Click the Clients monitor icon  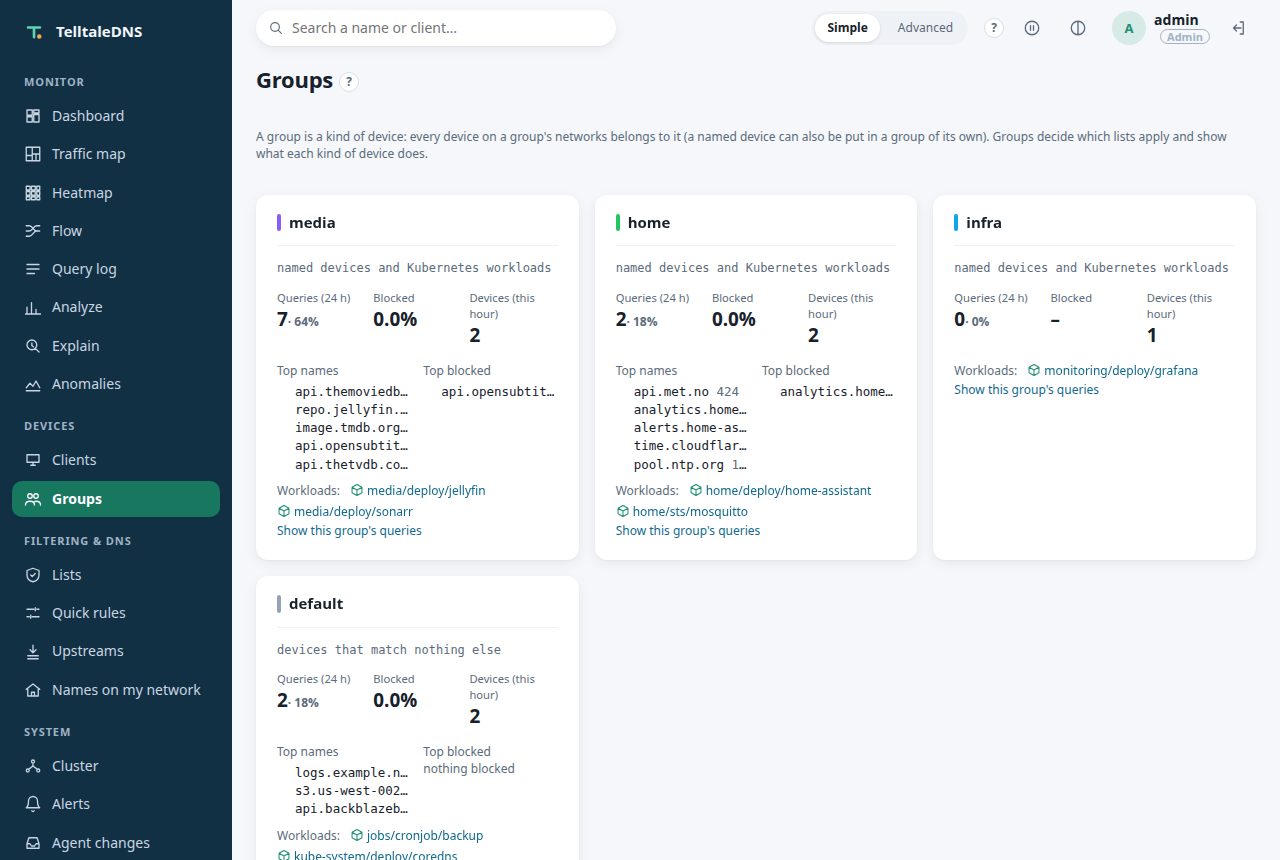click(x=33, y=460)
